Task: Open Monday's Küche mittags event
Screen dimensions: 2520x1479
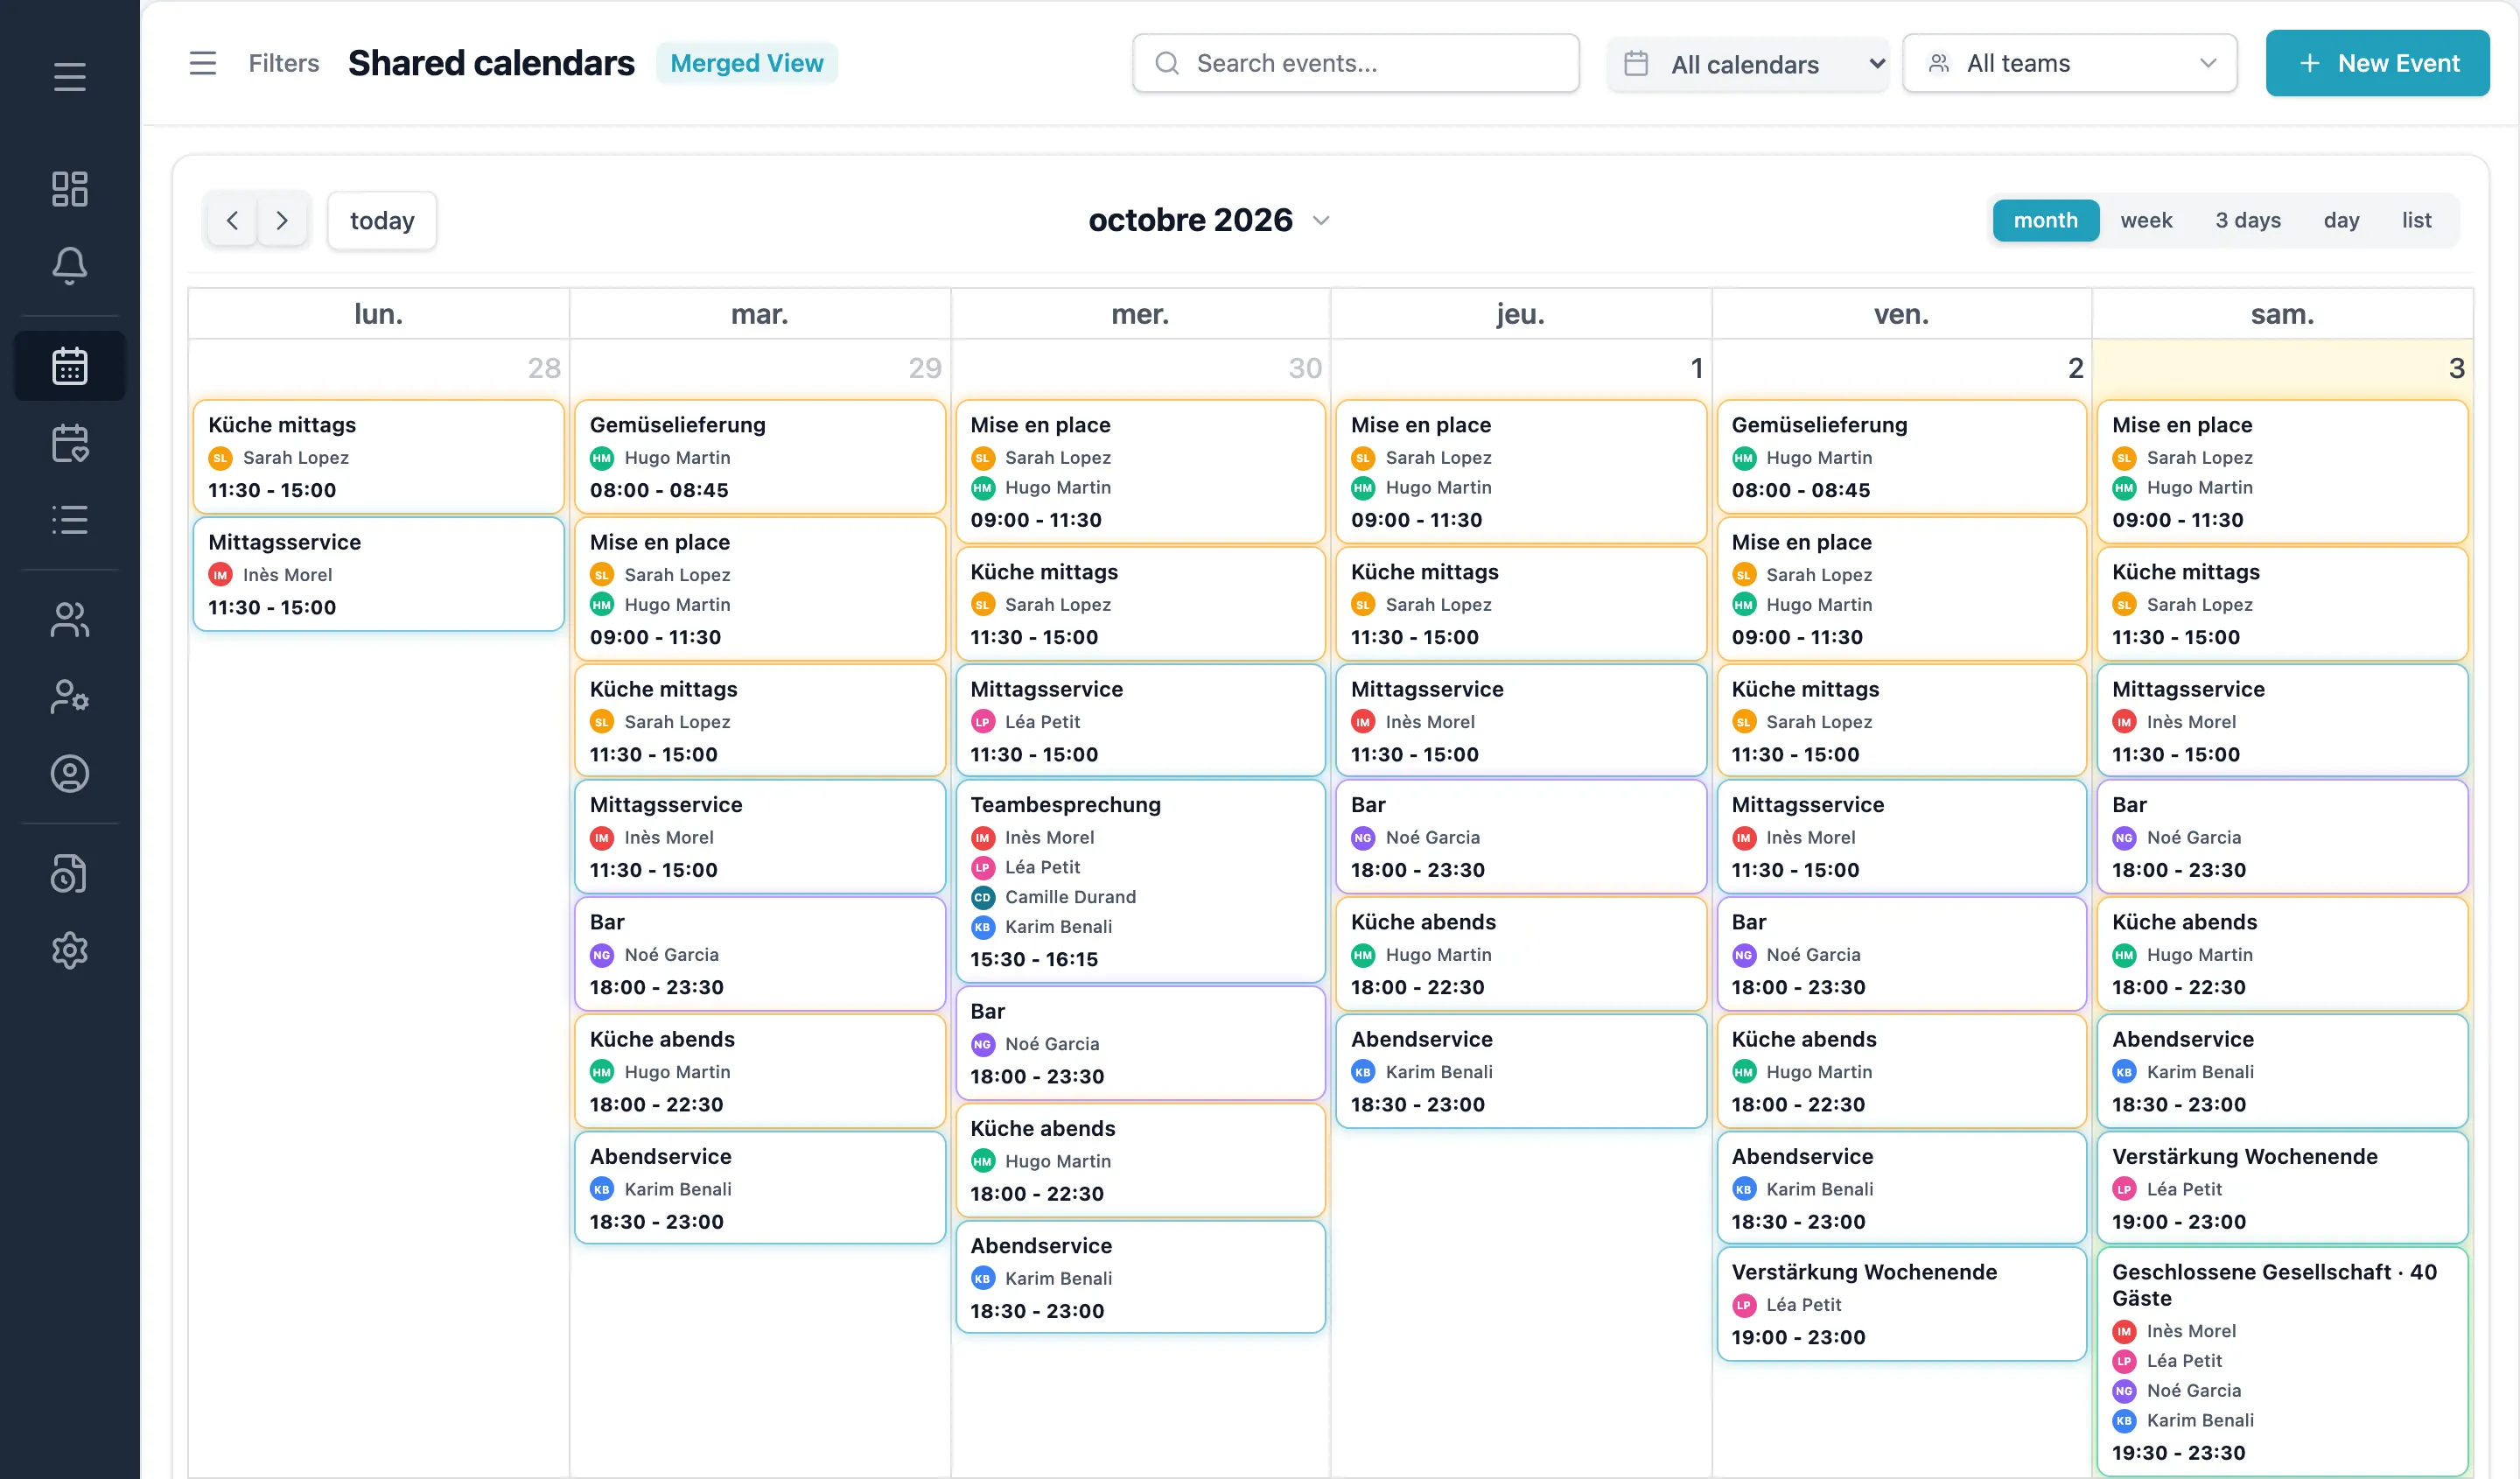Action: click(378, 457)
